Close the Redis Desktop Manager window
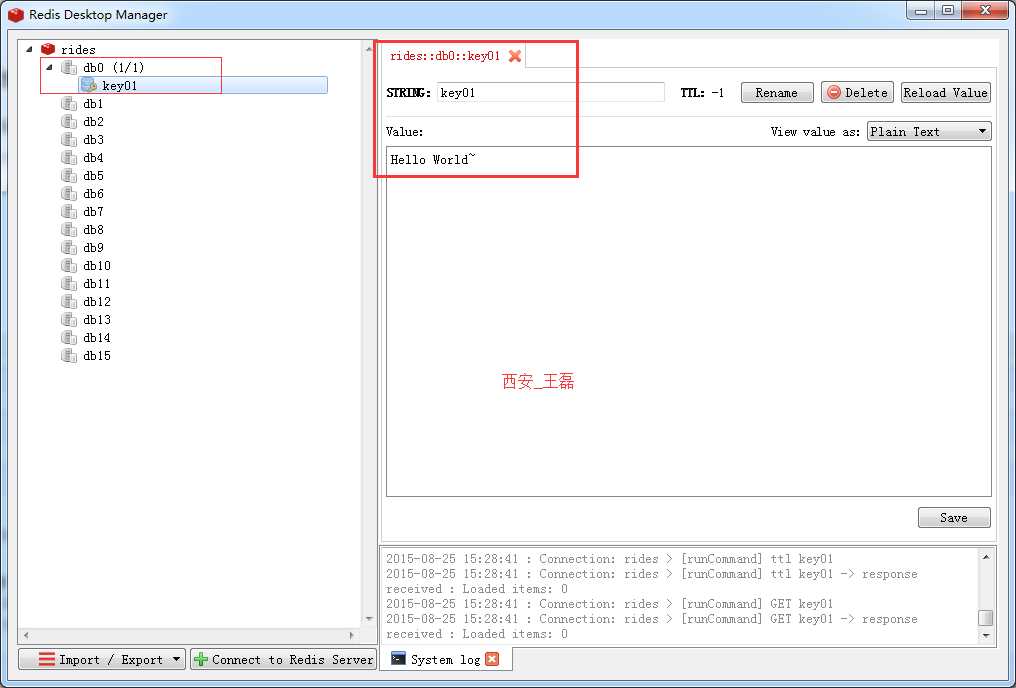This screenshot has height=688, width=1016. point(986,10)
